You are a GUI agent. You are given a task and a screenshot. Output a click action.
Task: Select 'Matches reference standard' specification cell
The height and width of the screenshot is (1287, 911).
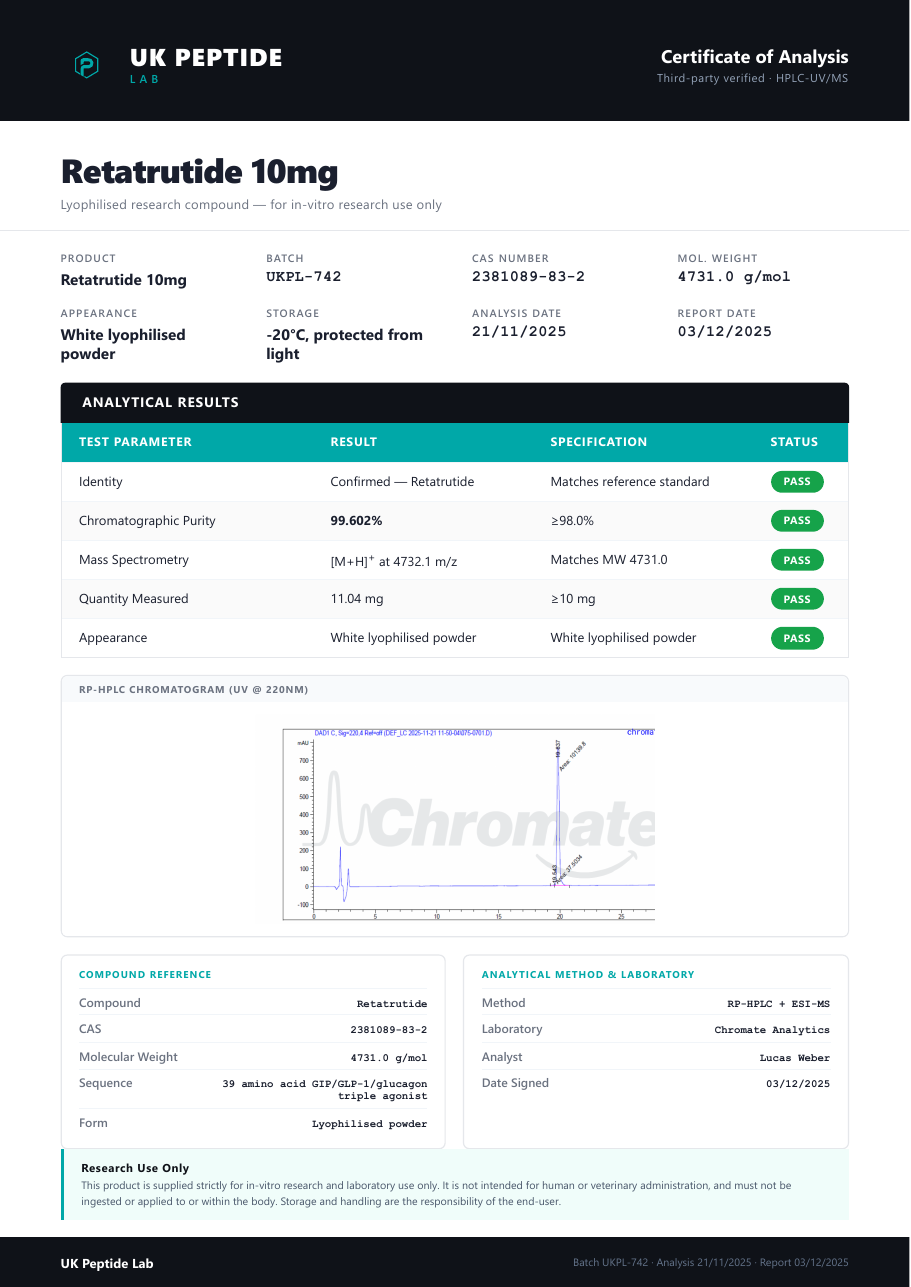(630, 482)
